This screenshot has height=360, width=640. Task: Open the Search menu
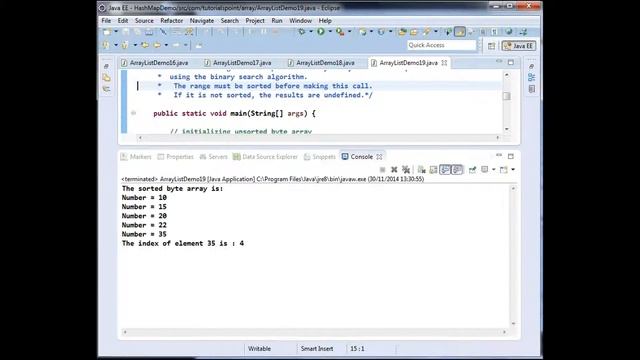click(x=230, y=20)
